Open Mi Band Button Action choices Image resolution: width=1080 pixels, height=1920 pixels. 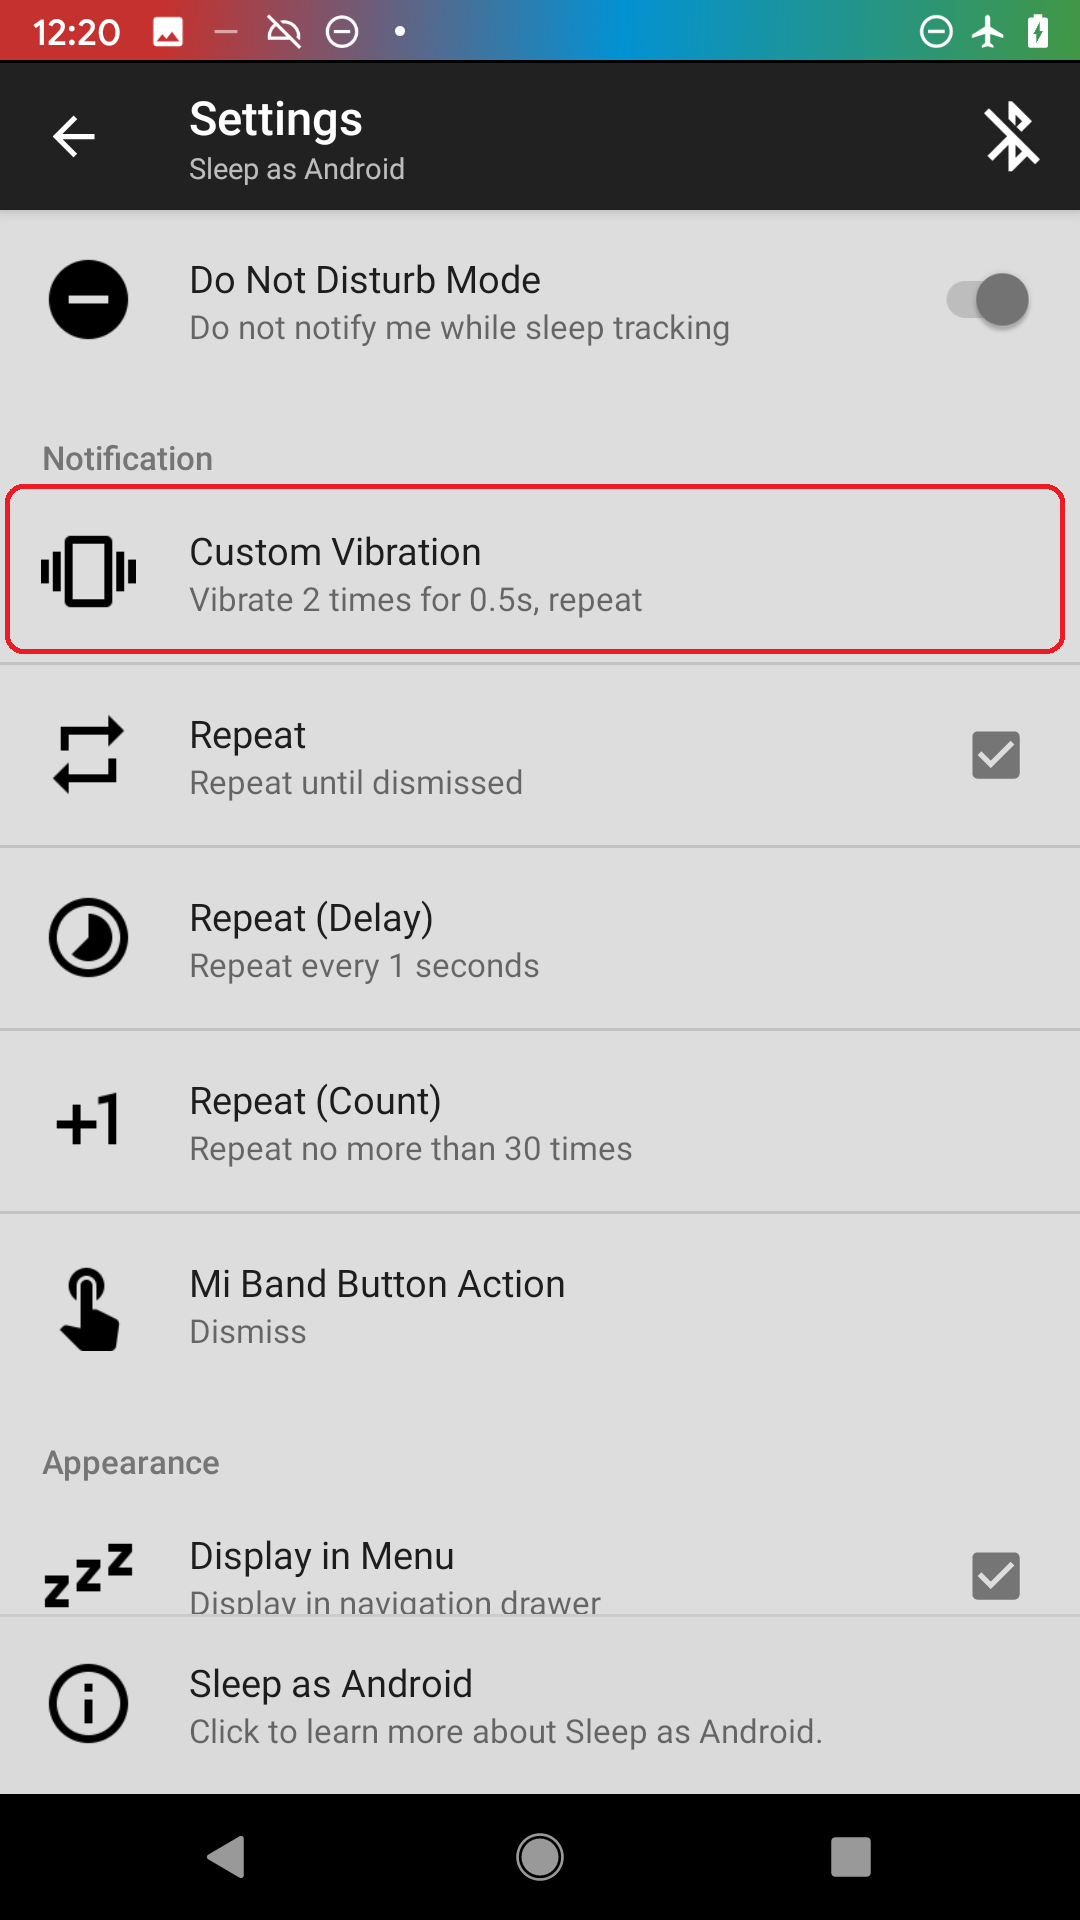pos(540,1305)
